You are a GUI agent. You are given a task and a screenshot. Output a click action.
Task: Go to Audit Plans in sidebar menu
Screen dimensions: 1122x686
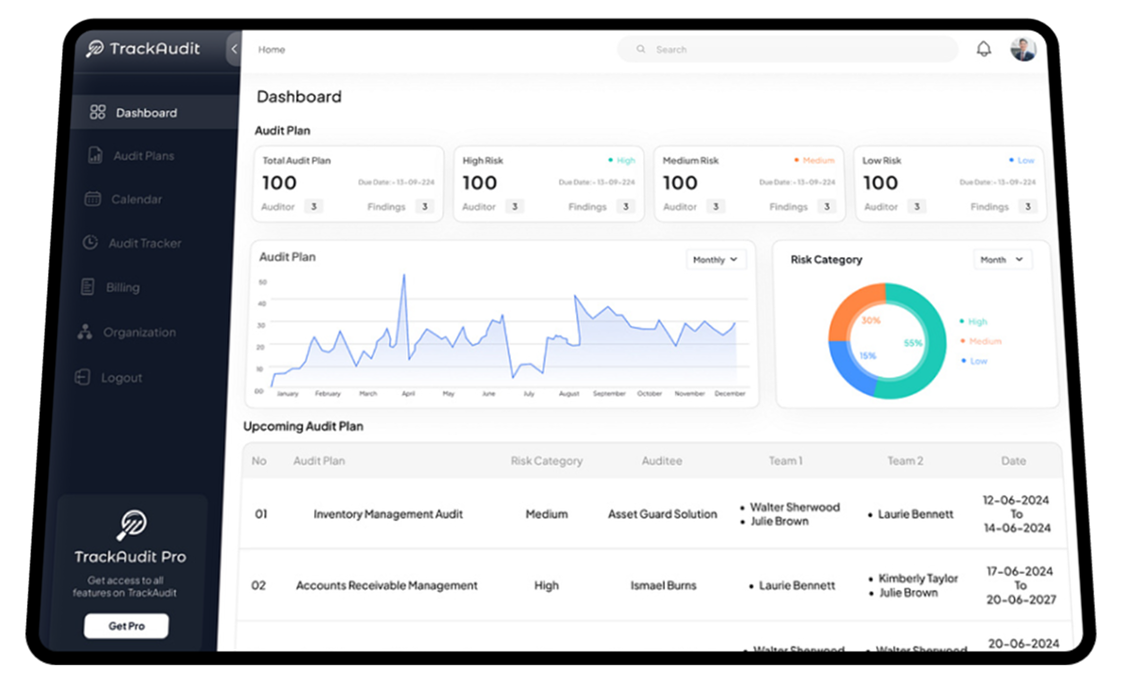coord(143,156)
